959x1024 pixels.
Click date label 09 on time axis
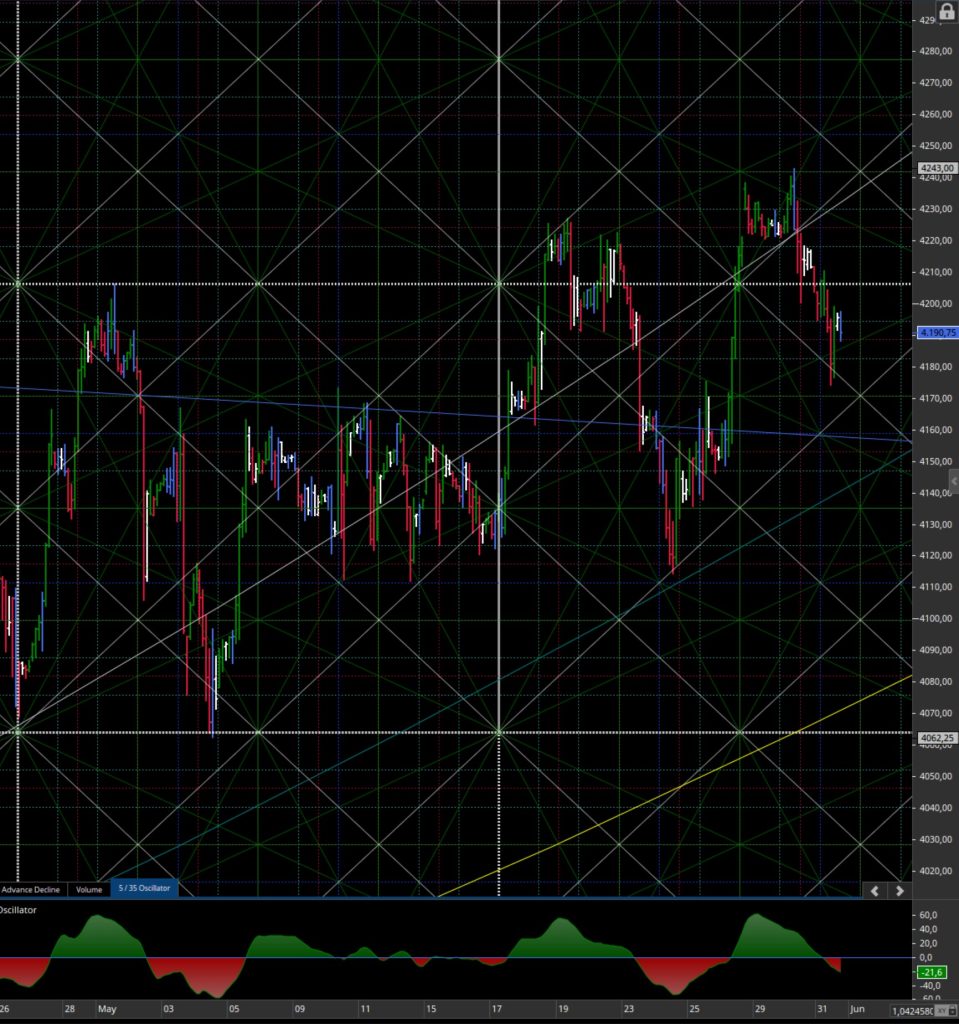click(x=300, y=1009)
